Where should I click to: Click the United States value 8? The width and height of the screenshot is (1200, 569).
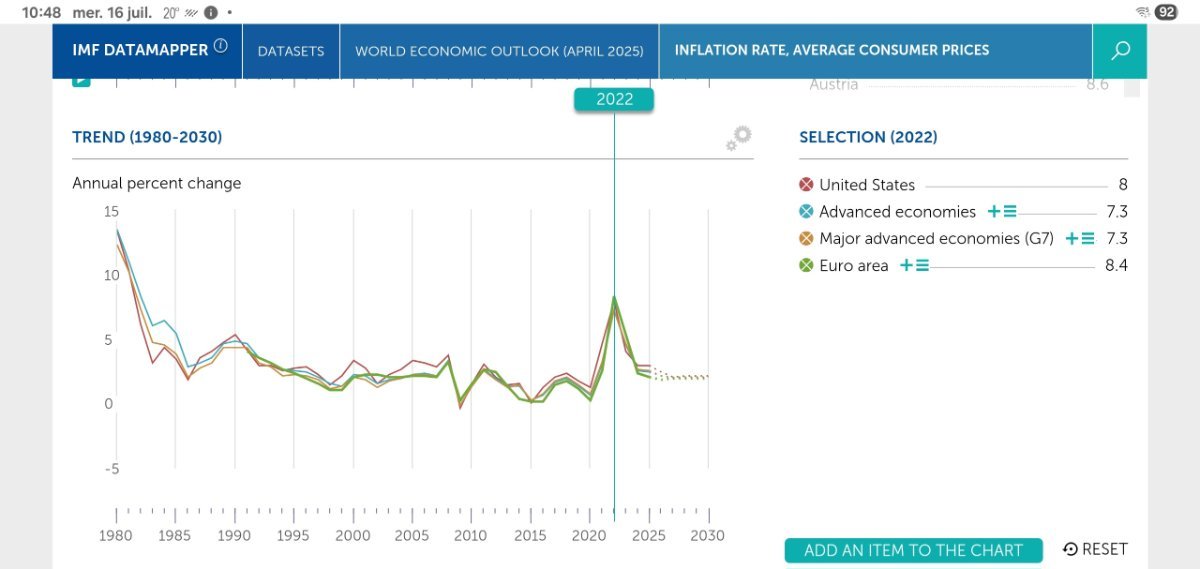(x=1123, y=185)
